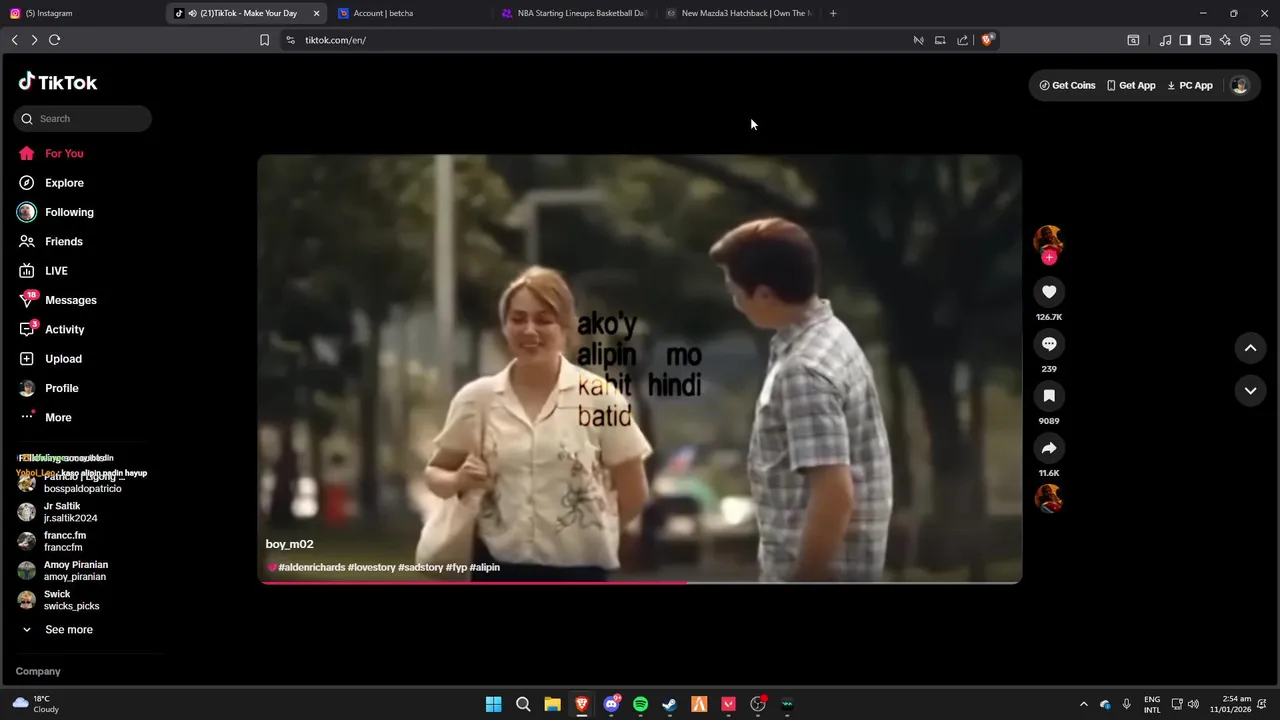This screenshot has width=1280, height=720.
Task: Click the browser back arrow
Action: (x=15, y=40)
